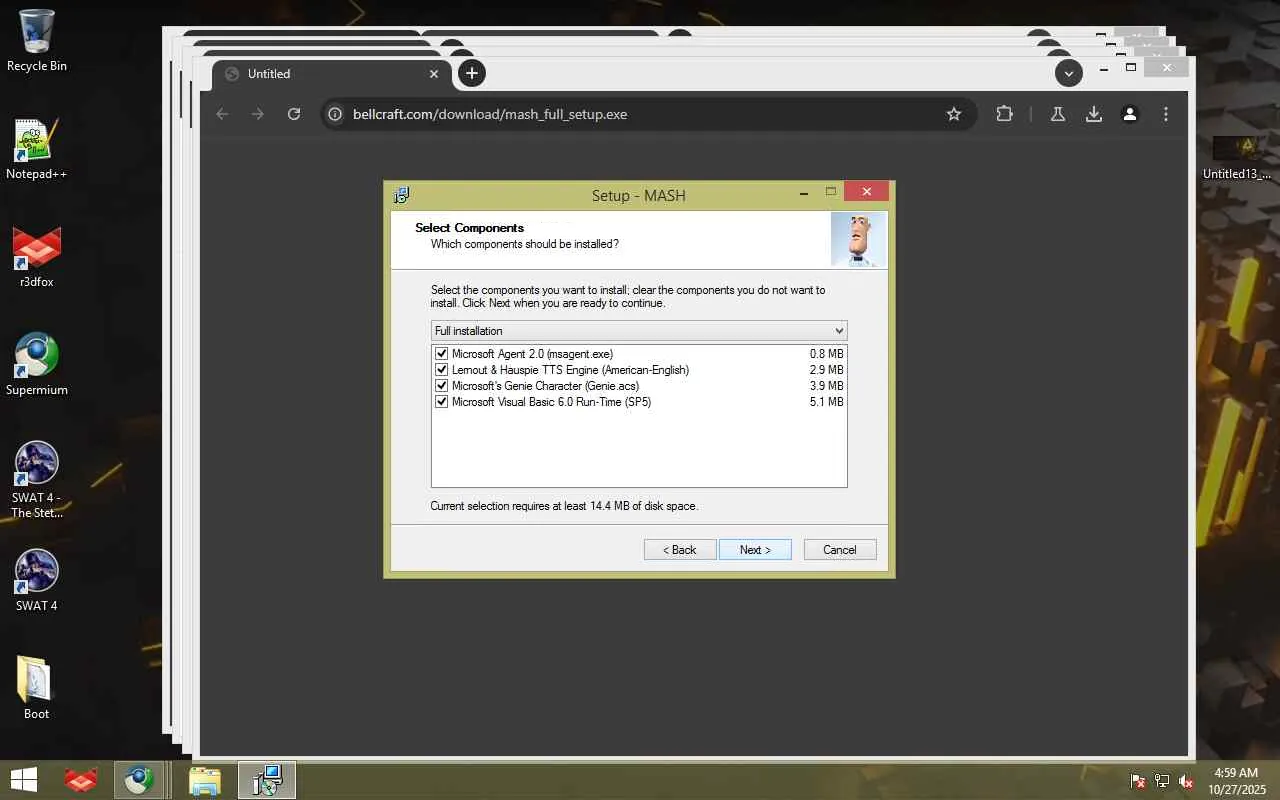The width and height of the screenshot is (1280, 800).
Task: Open the browser labs flask icon
Action: 1057,114
